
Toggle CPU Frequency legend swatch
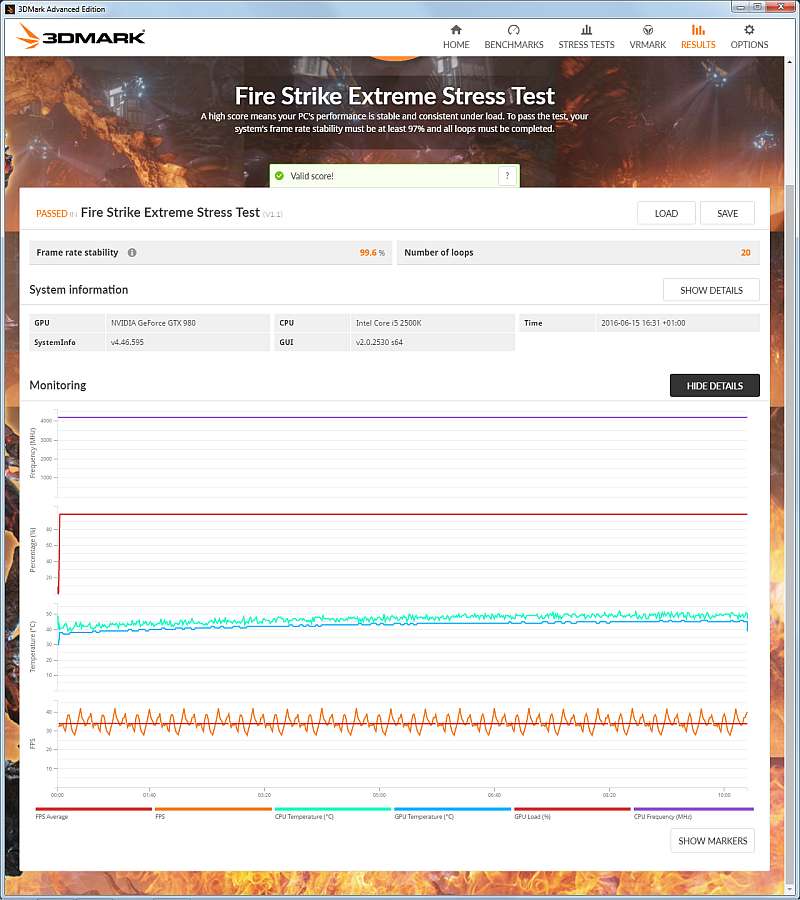click(x=693, y=809)
